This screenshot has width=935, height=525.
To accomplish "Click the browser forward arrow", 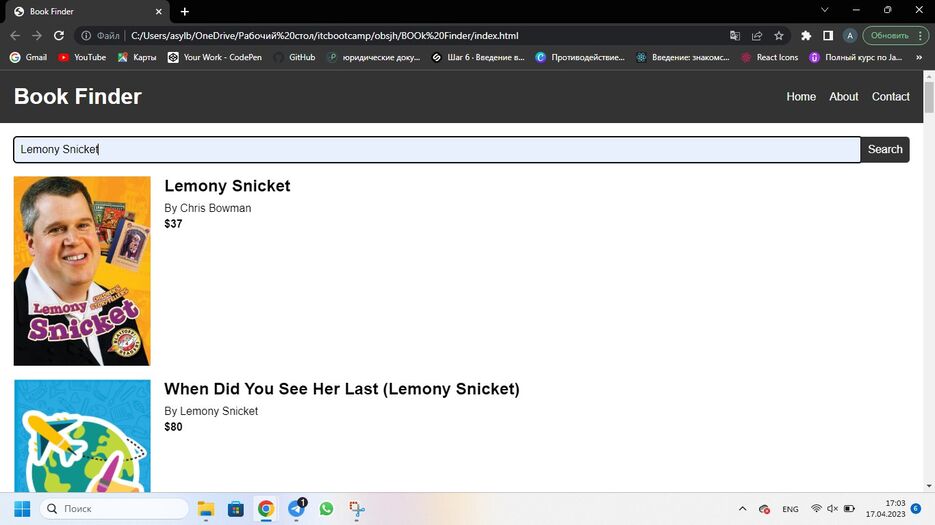I will click(x=37, y=36).
